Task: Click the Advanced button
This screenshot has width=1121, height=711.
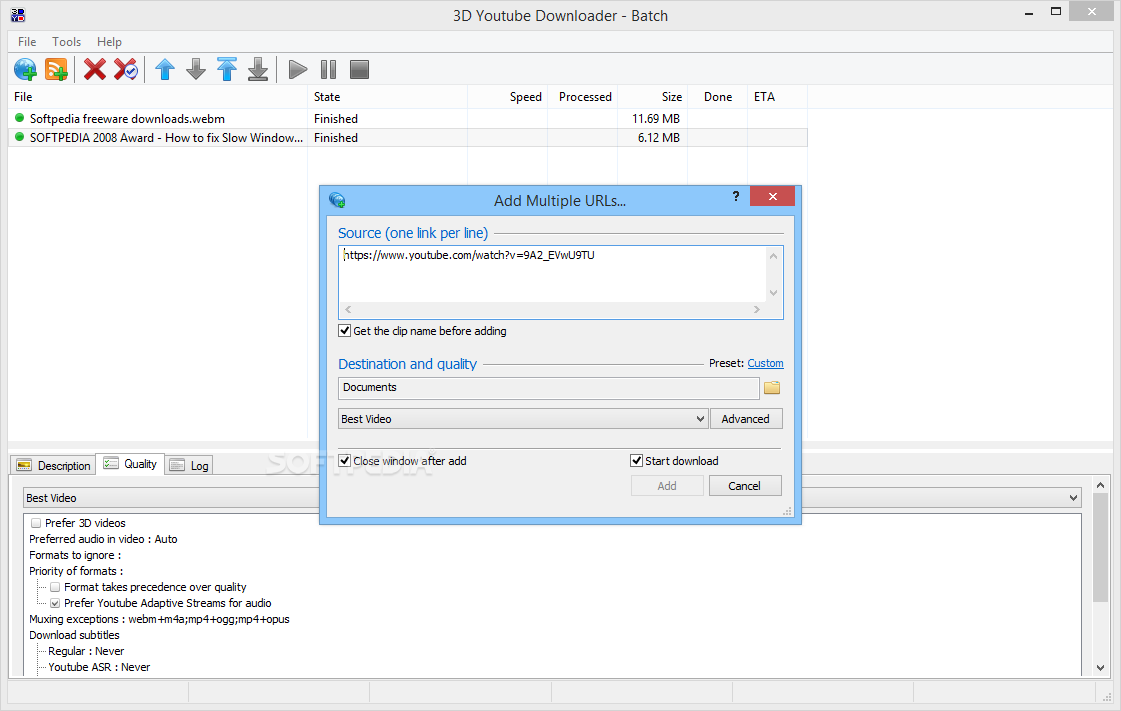Action: pos(746,419)
